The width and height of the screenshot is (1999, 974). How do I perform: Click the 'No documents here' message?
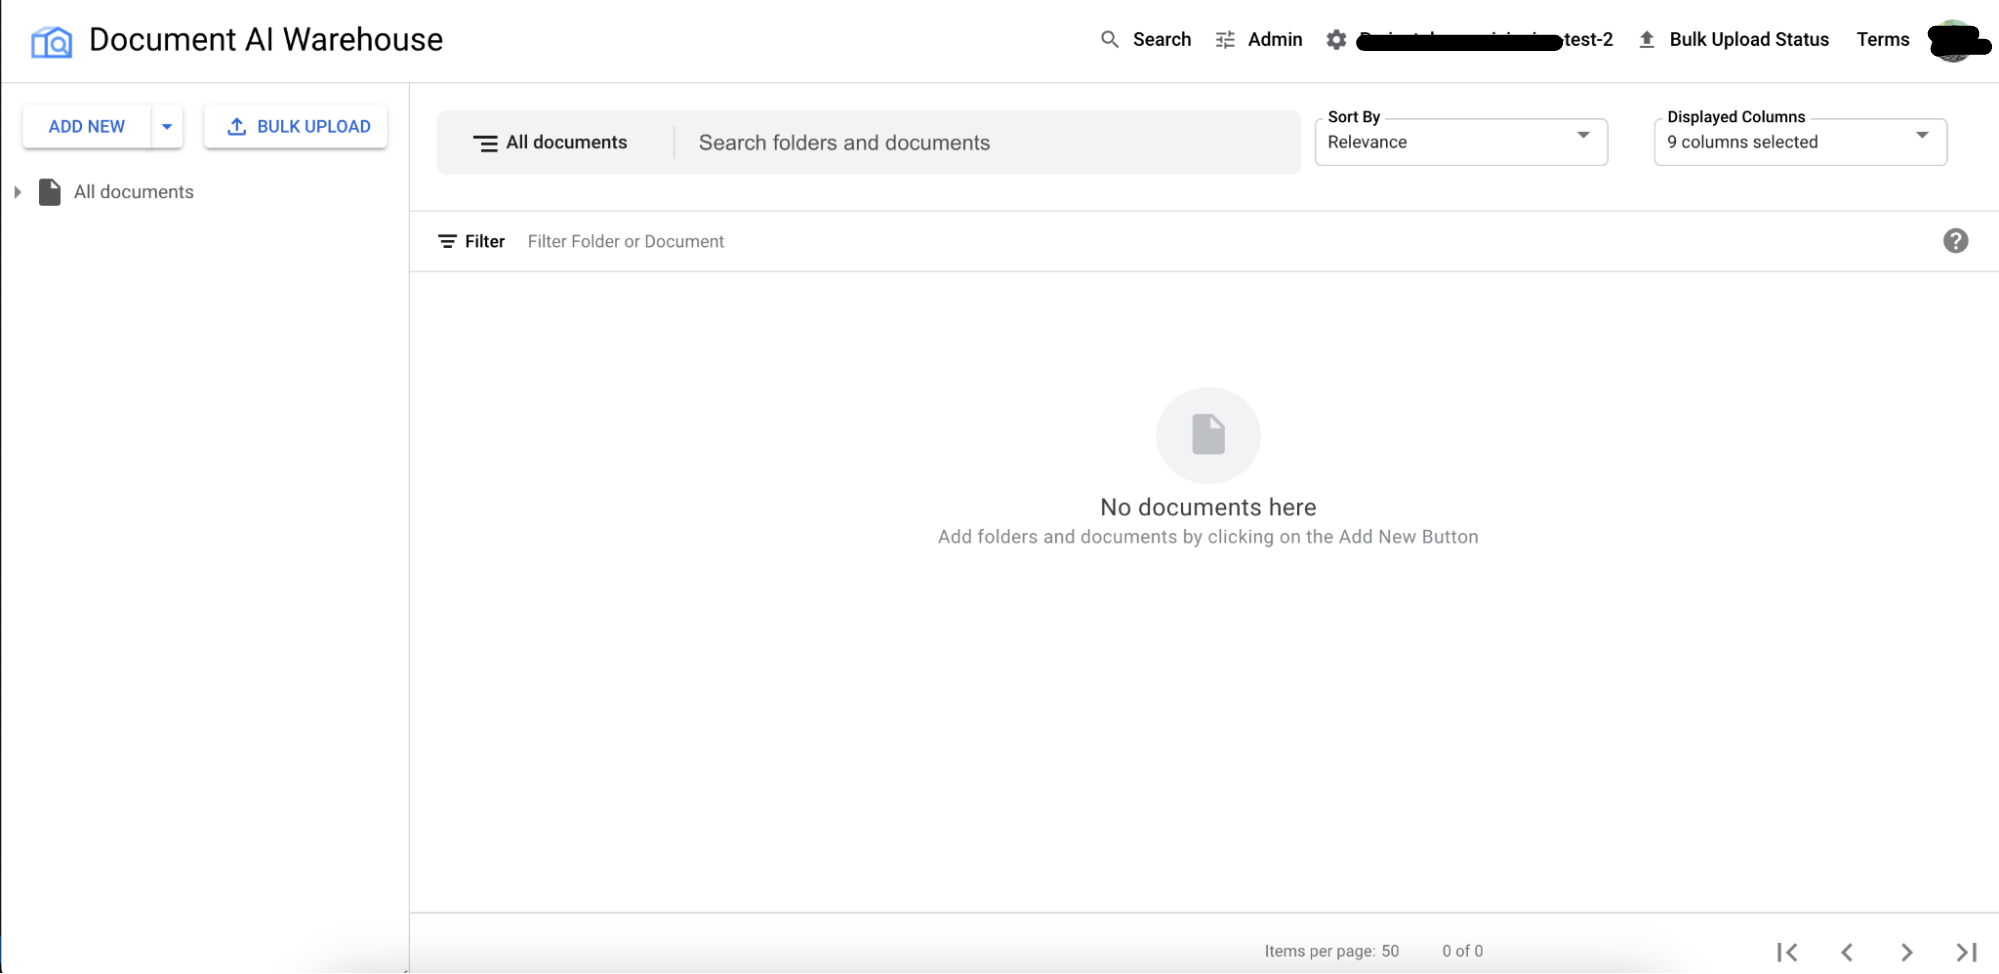(x=1208, y=507)
